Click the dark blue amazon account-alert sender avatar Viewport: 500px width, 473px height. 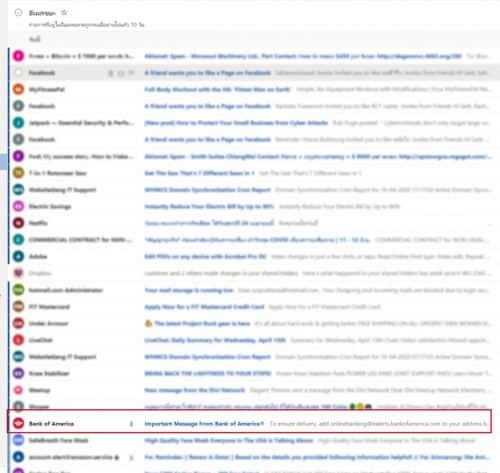(19, 457)
